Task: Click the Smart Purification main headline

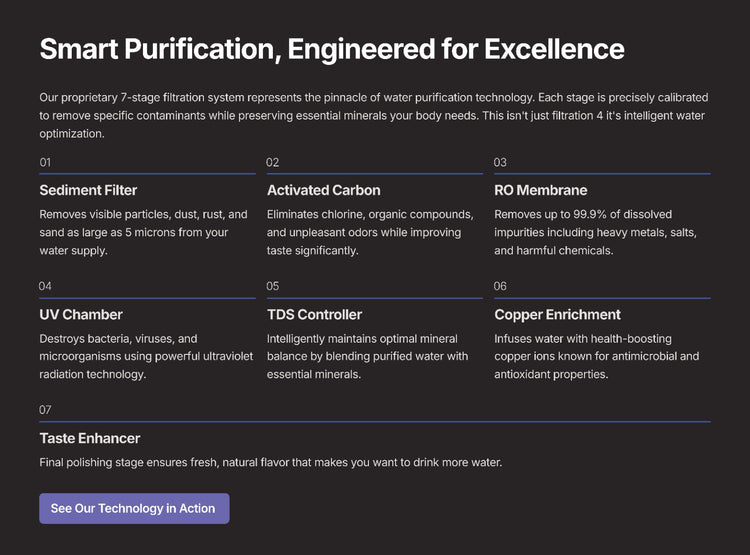Action: point(331,49)
